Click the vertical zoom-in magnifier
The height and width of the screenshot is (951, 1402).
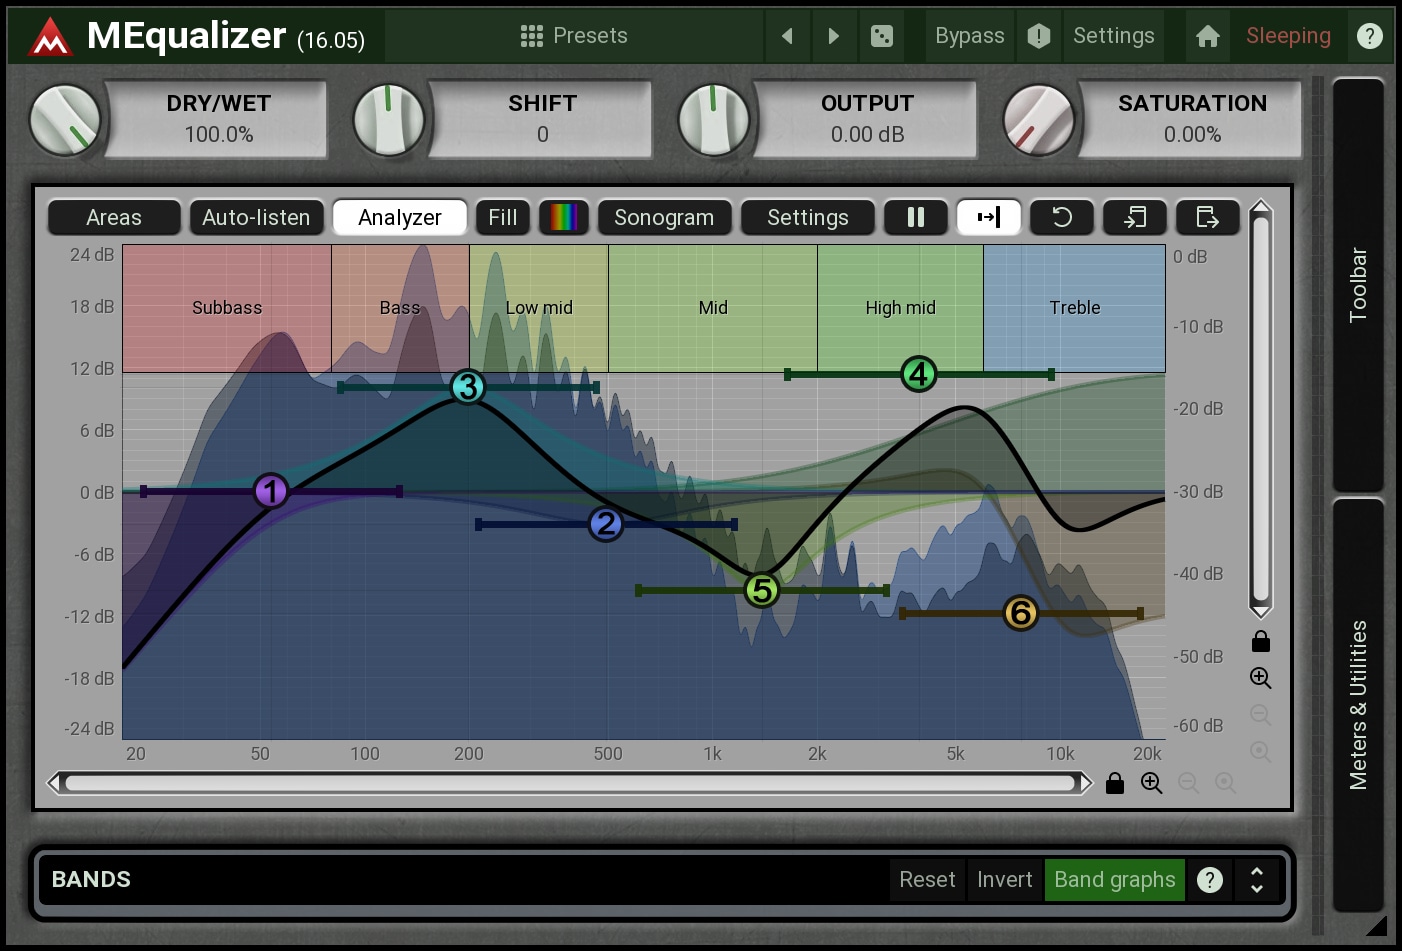[x=1261, y=678]
